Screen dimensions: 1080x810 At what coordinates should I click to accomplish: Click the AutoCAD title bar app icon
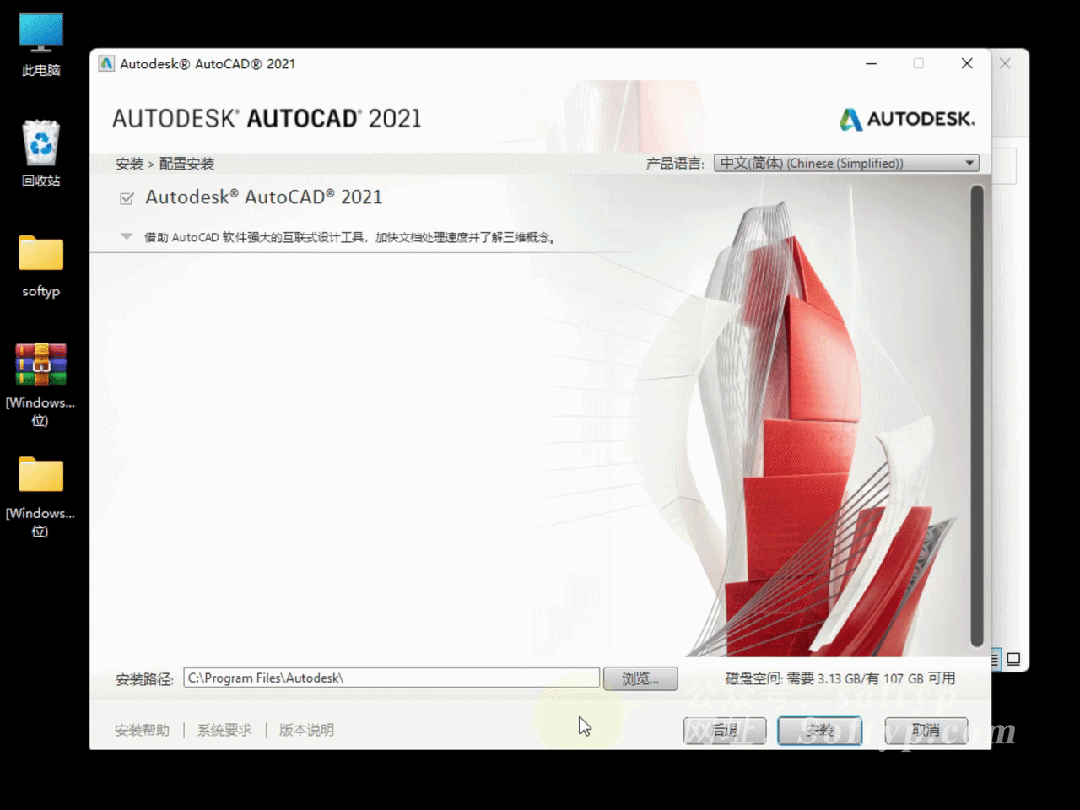tap(106, 63)
